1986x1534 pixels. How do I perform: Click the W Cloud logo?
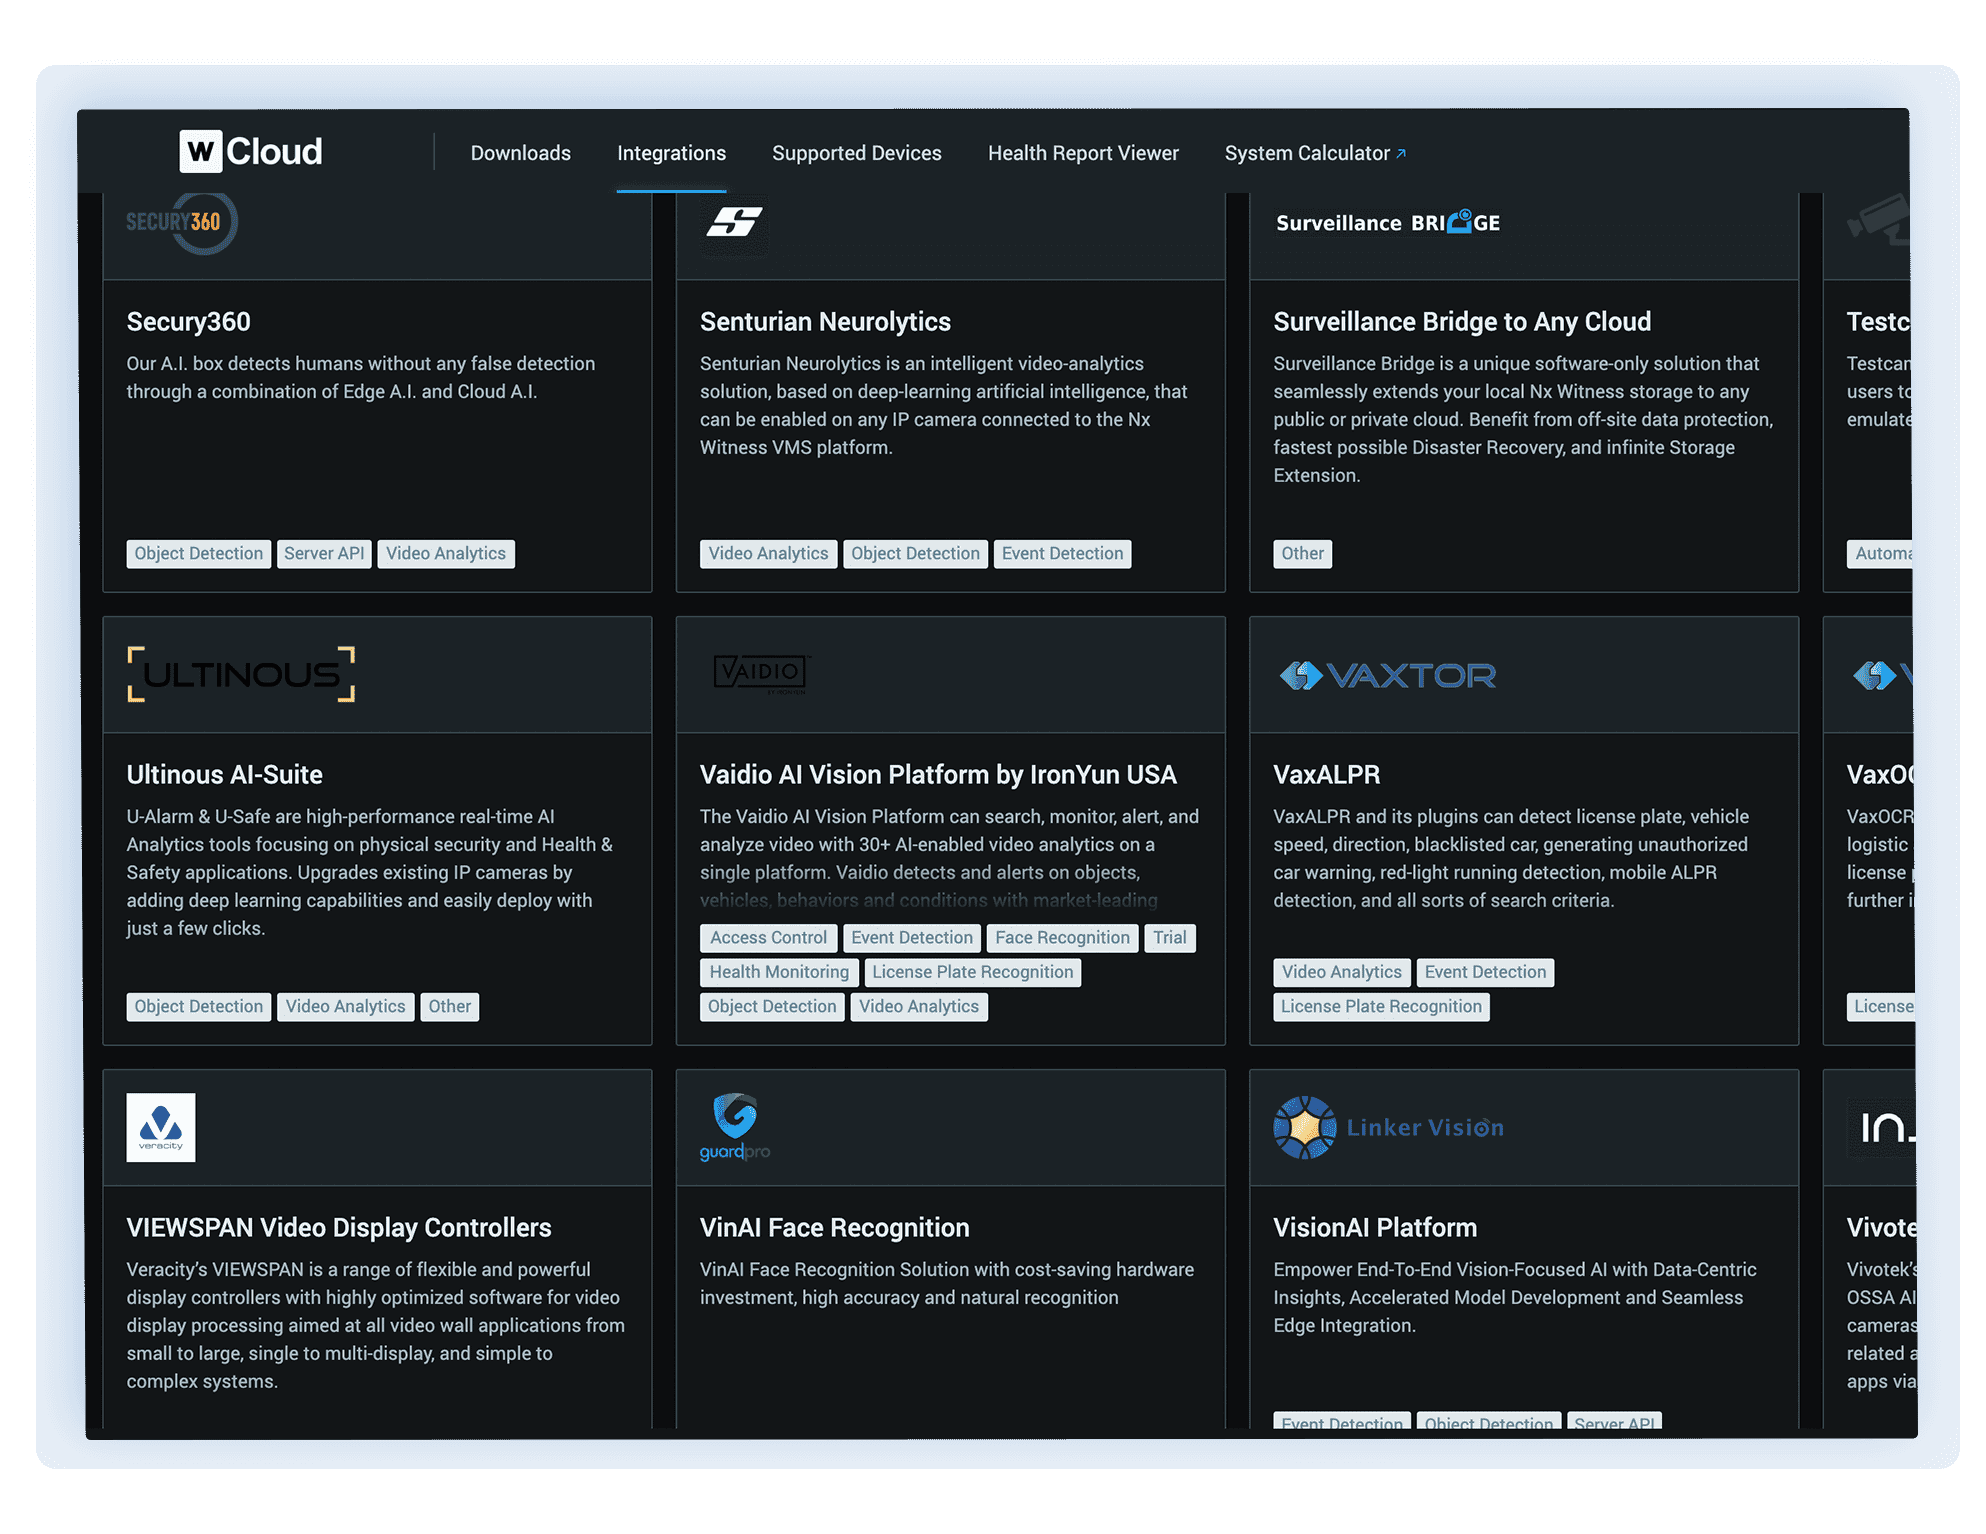251,152
